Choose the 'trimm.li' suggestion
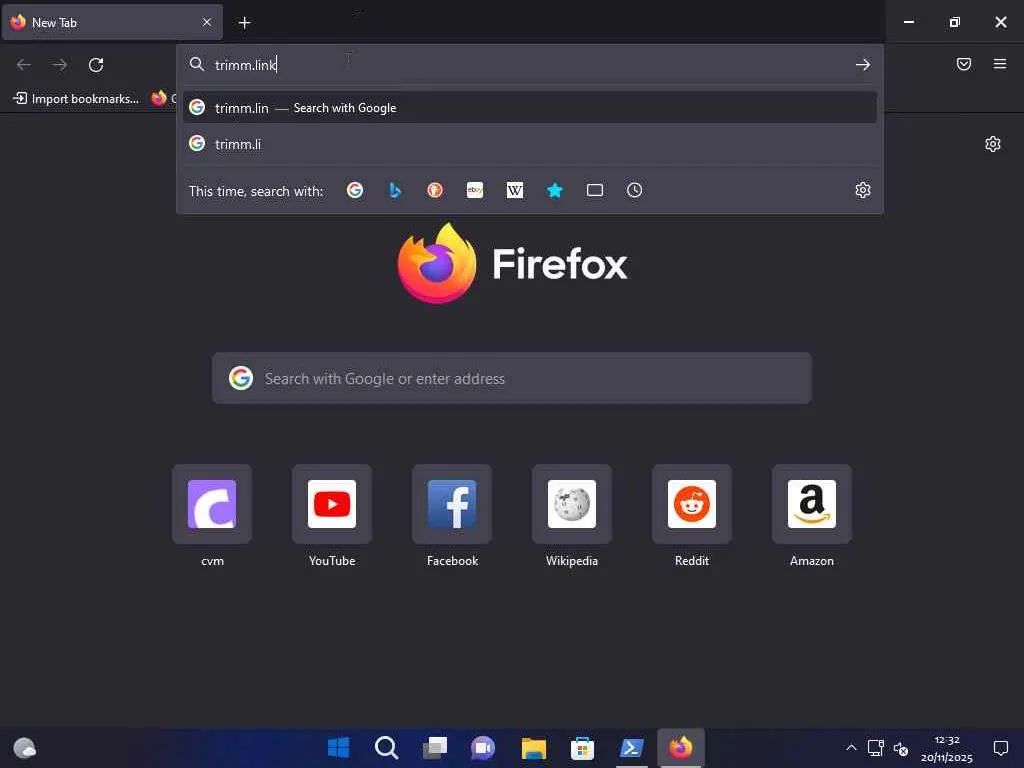The width and height of the screenshot is (1024, 768). (x=530, y=144)
